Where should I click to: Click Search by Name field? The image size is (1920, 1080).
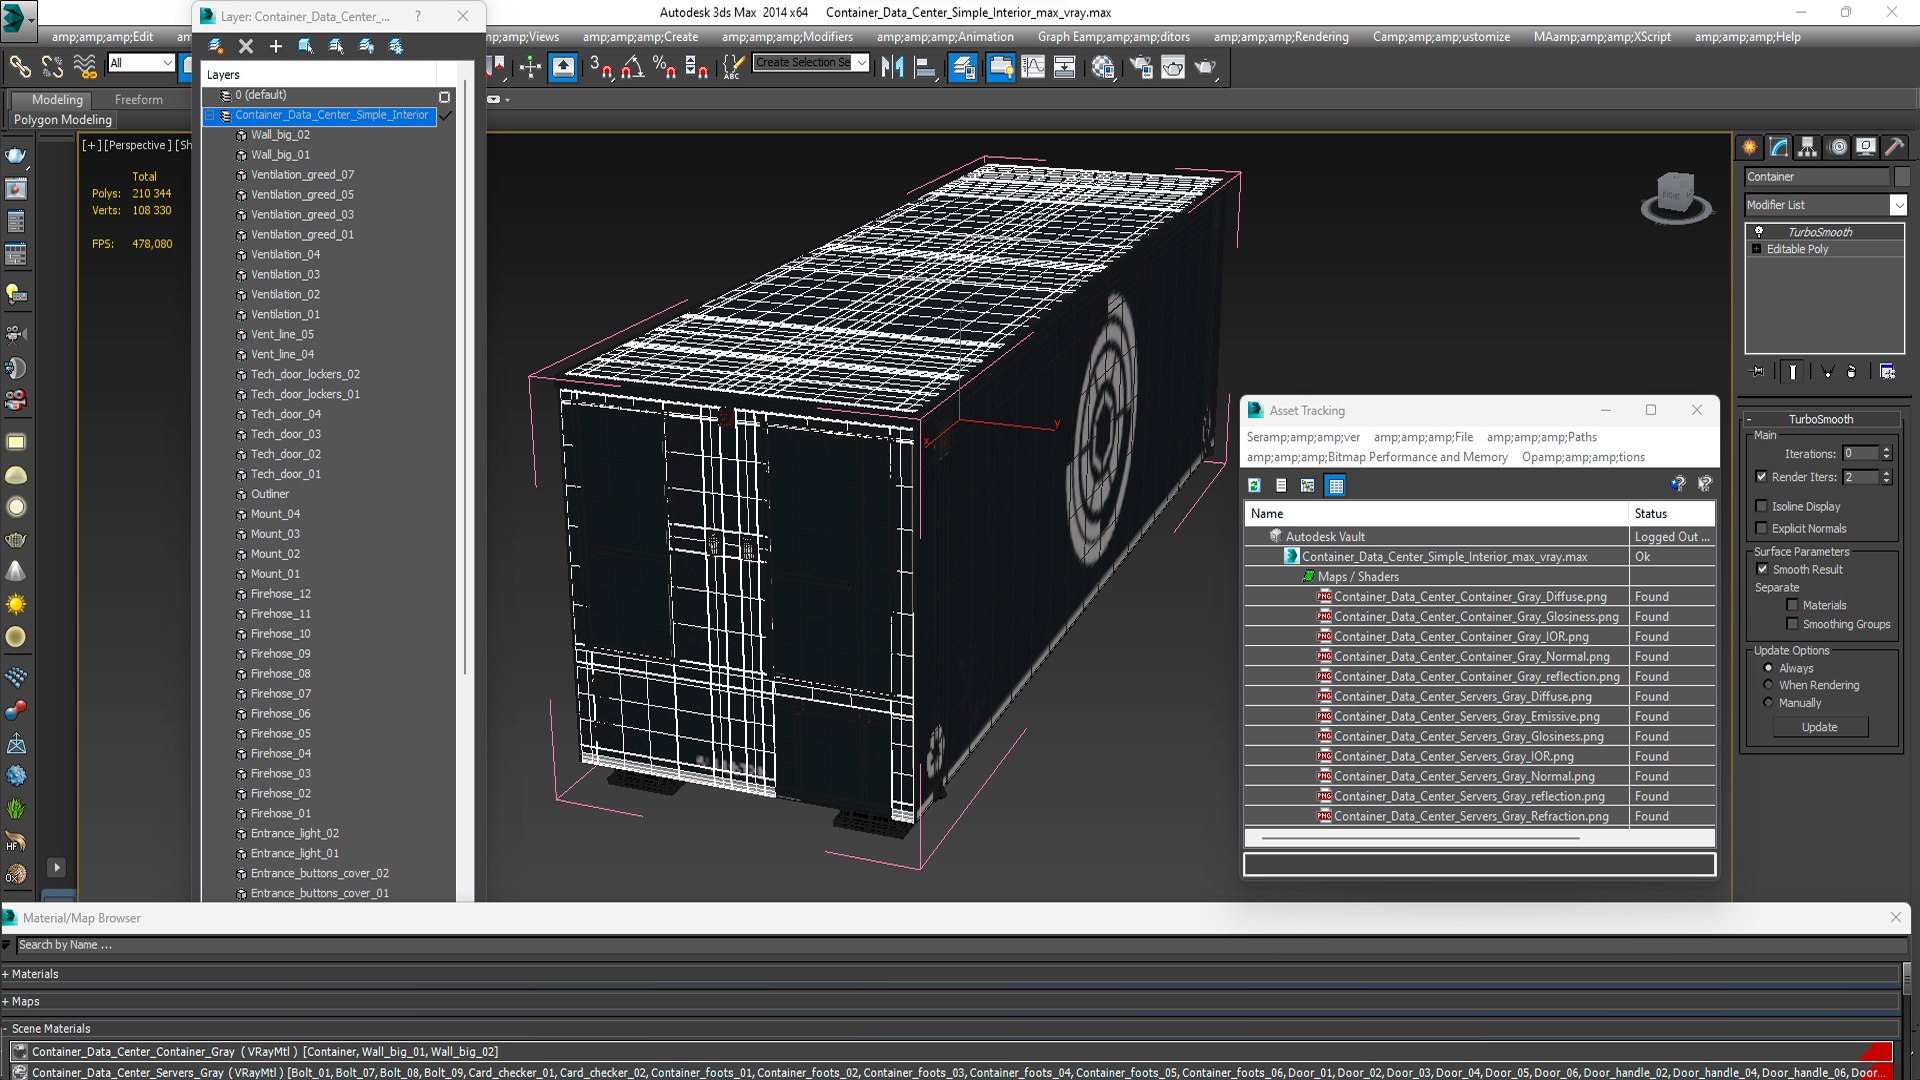click(960, 945)
